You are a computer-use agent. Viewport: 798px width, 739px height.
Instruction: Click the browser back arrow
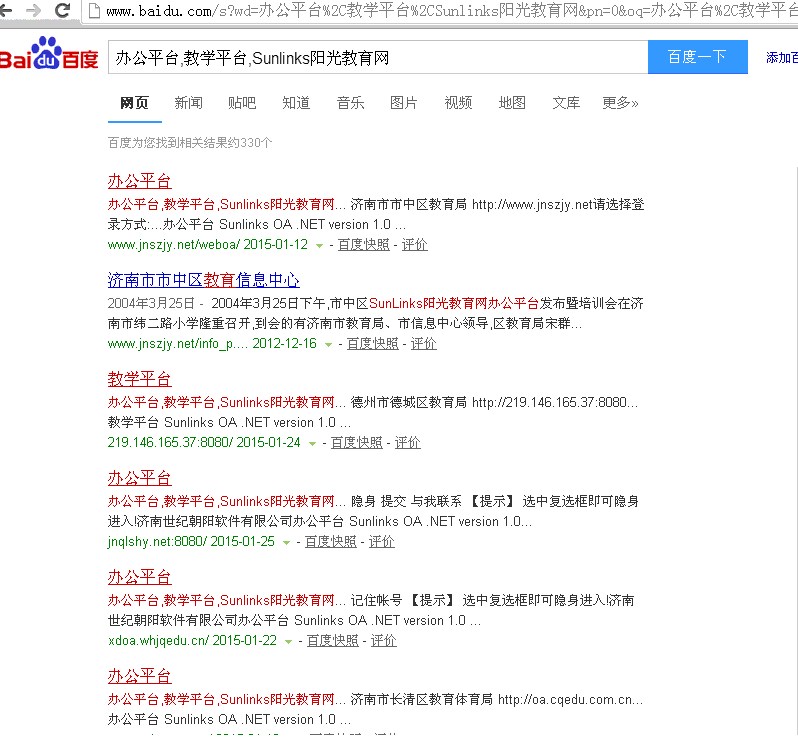5,10
